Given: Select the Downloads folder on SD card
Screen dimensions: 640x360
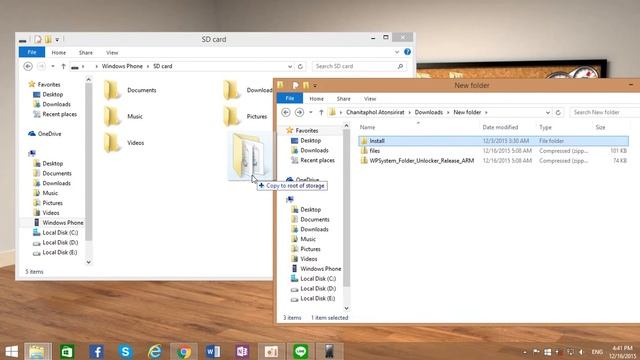Looking at the screenshot, I should point(247,90).
